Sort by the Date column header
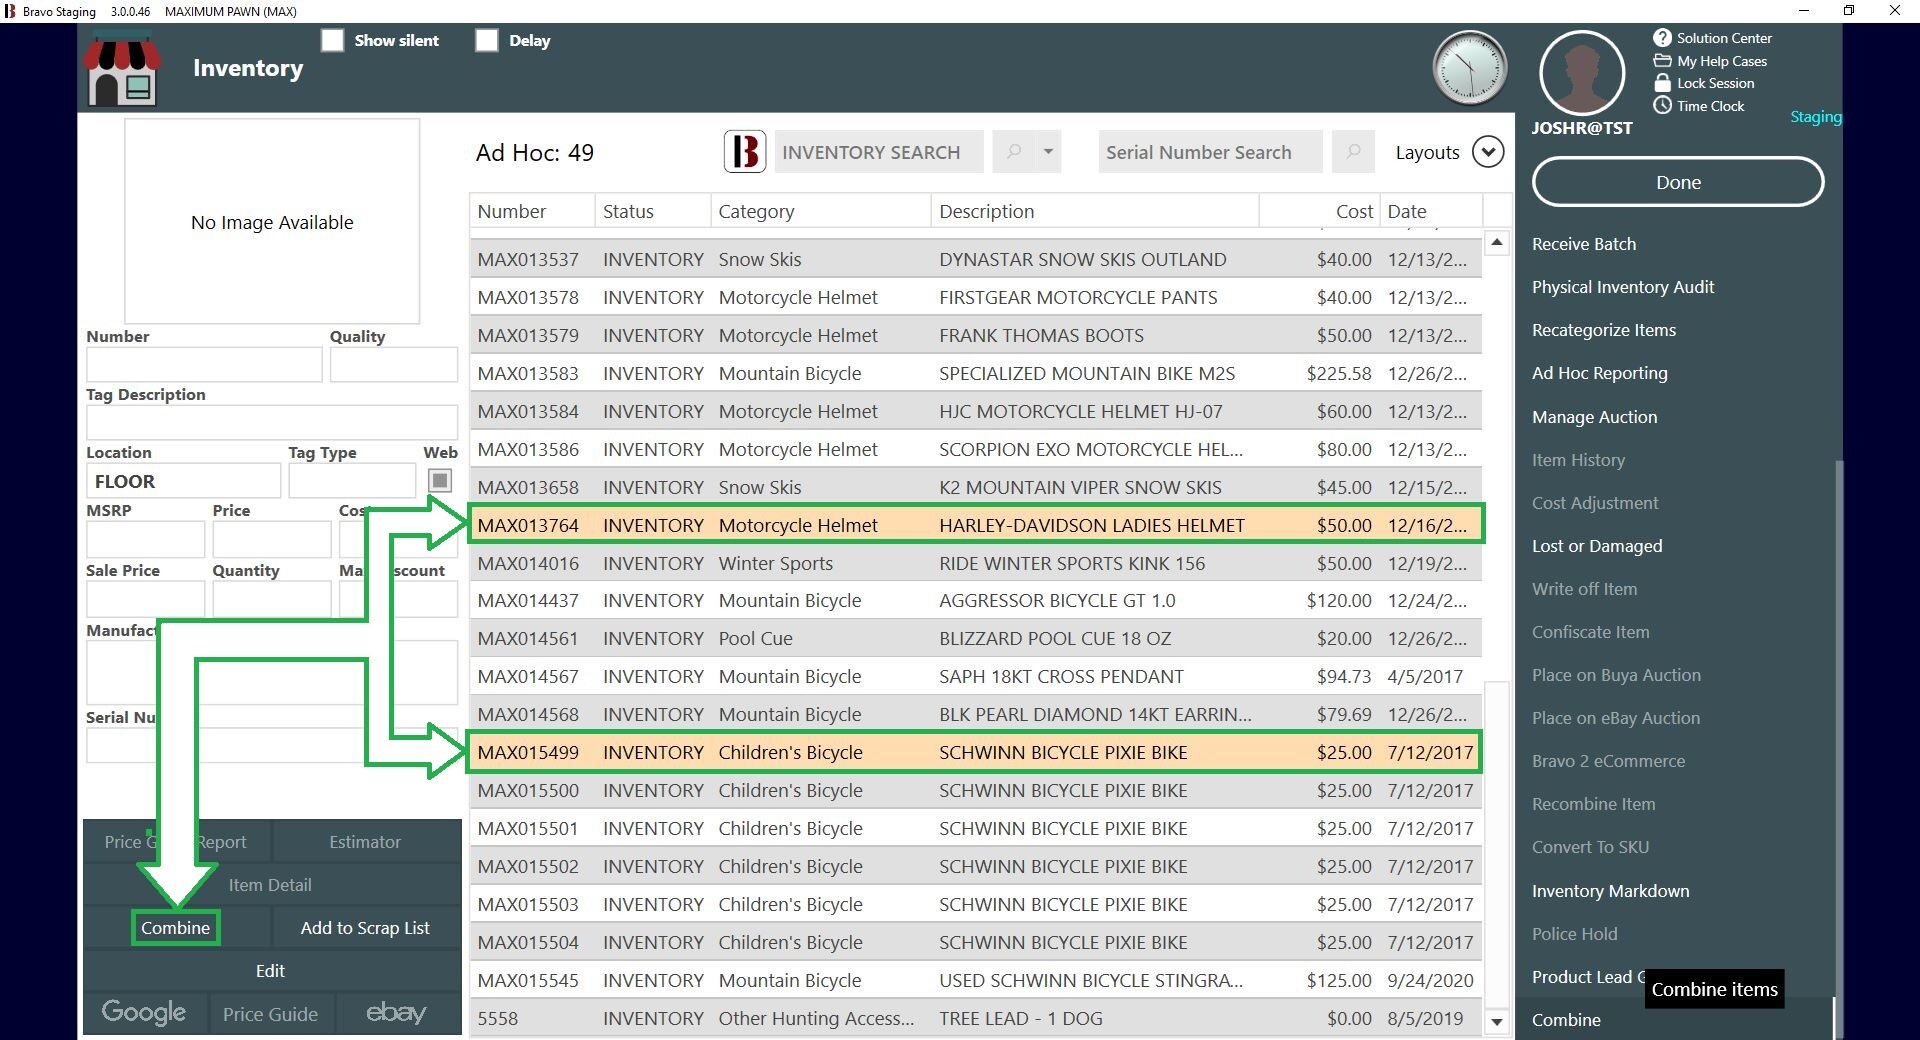 (x=1431, y=211)
